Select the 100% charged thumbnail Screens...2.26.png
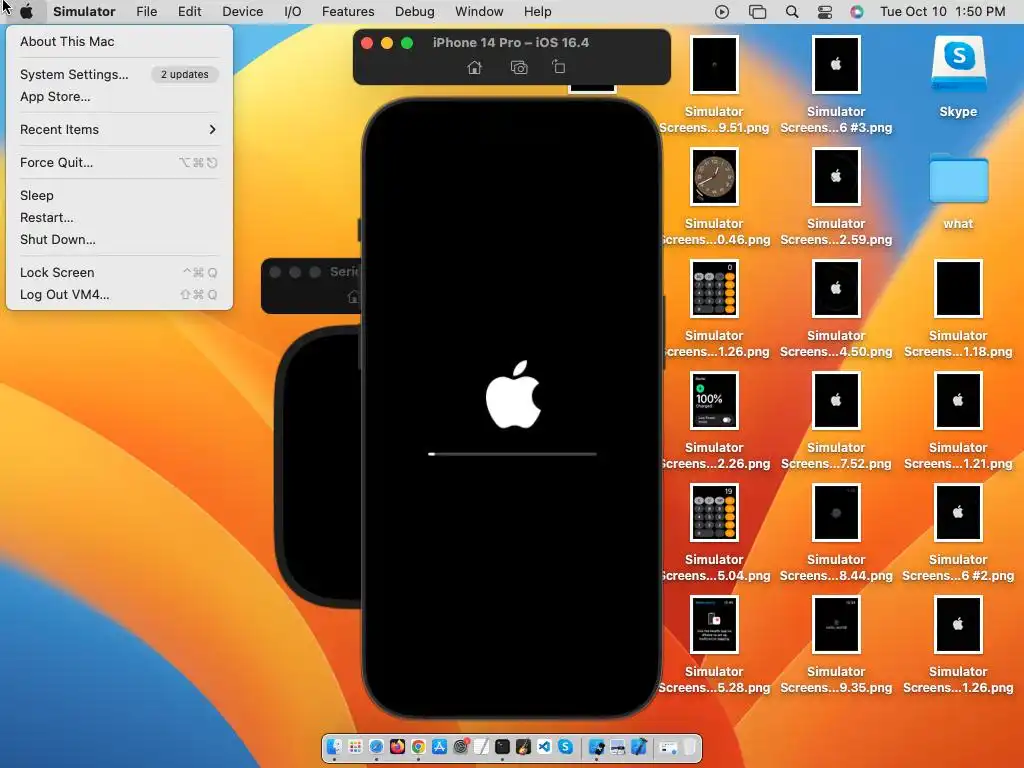The image size is (1024, 768). [714, 420]
